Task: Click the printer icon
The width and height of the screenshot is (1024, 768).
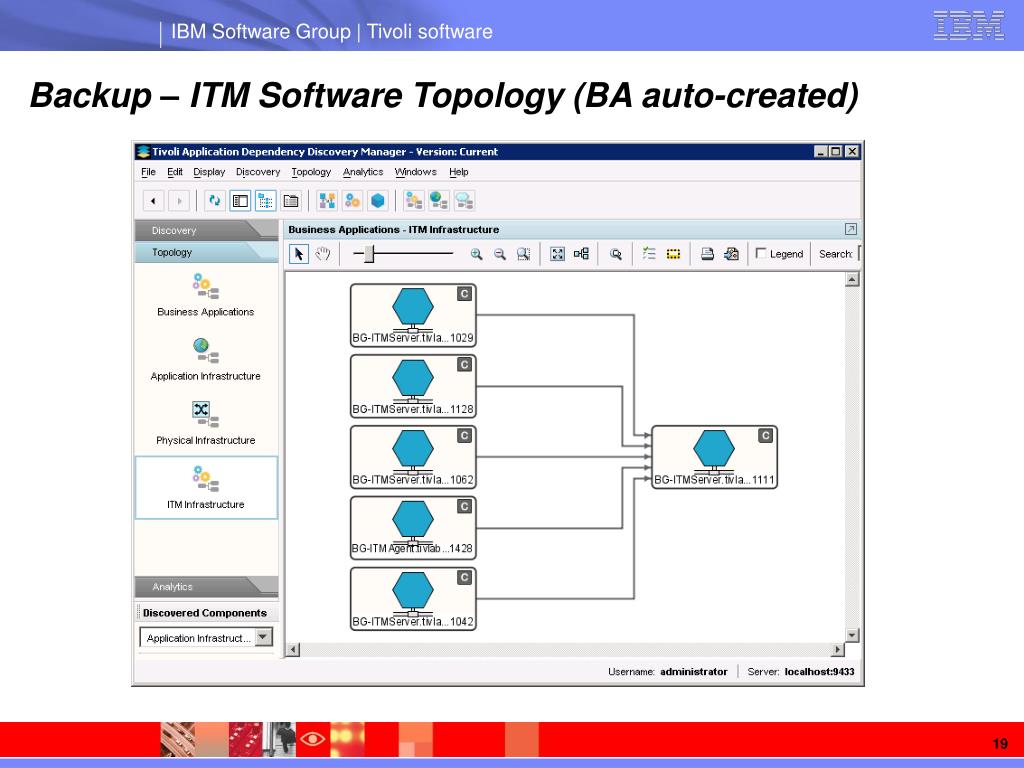Action: (x=707, y=254)
